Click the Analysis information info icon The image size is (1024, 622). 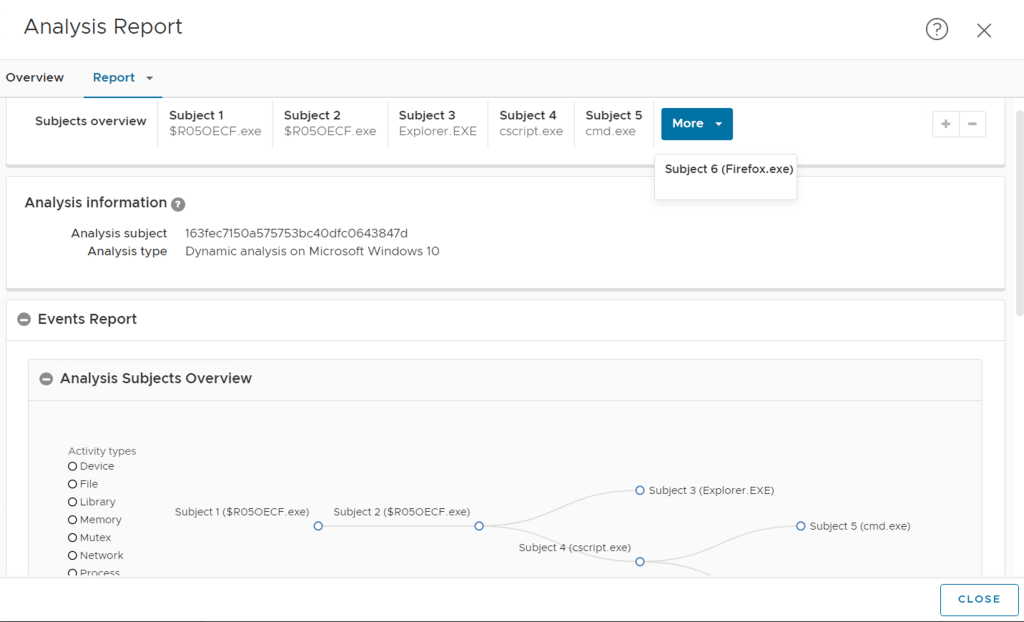pos(178,204)
